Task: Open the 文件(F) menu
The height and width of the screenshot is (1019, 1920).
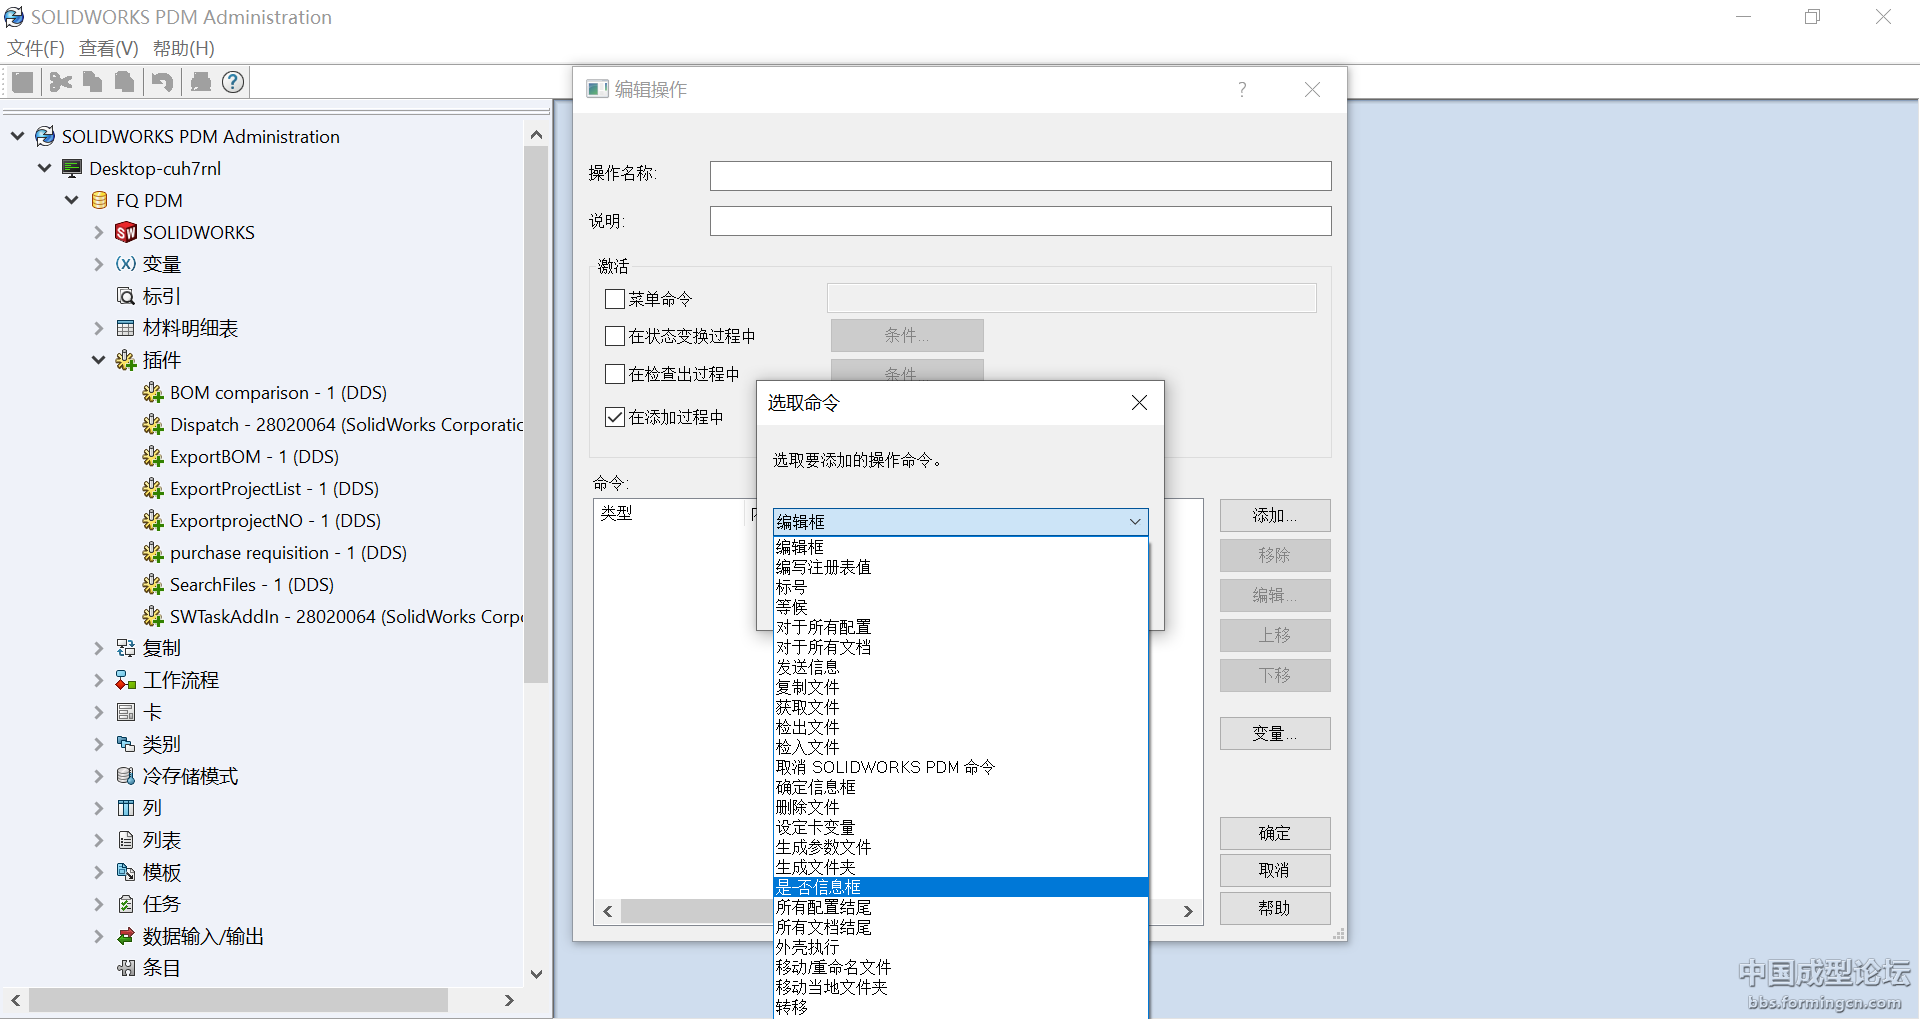Action: coord(36,48)
